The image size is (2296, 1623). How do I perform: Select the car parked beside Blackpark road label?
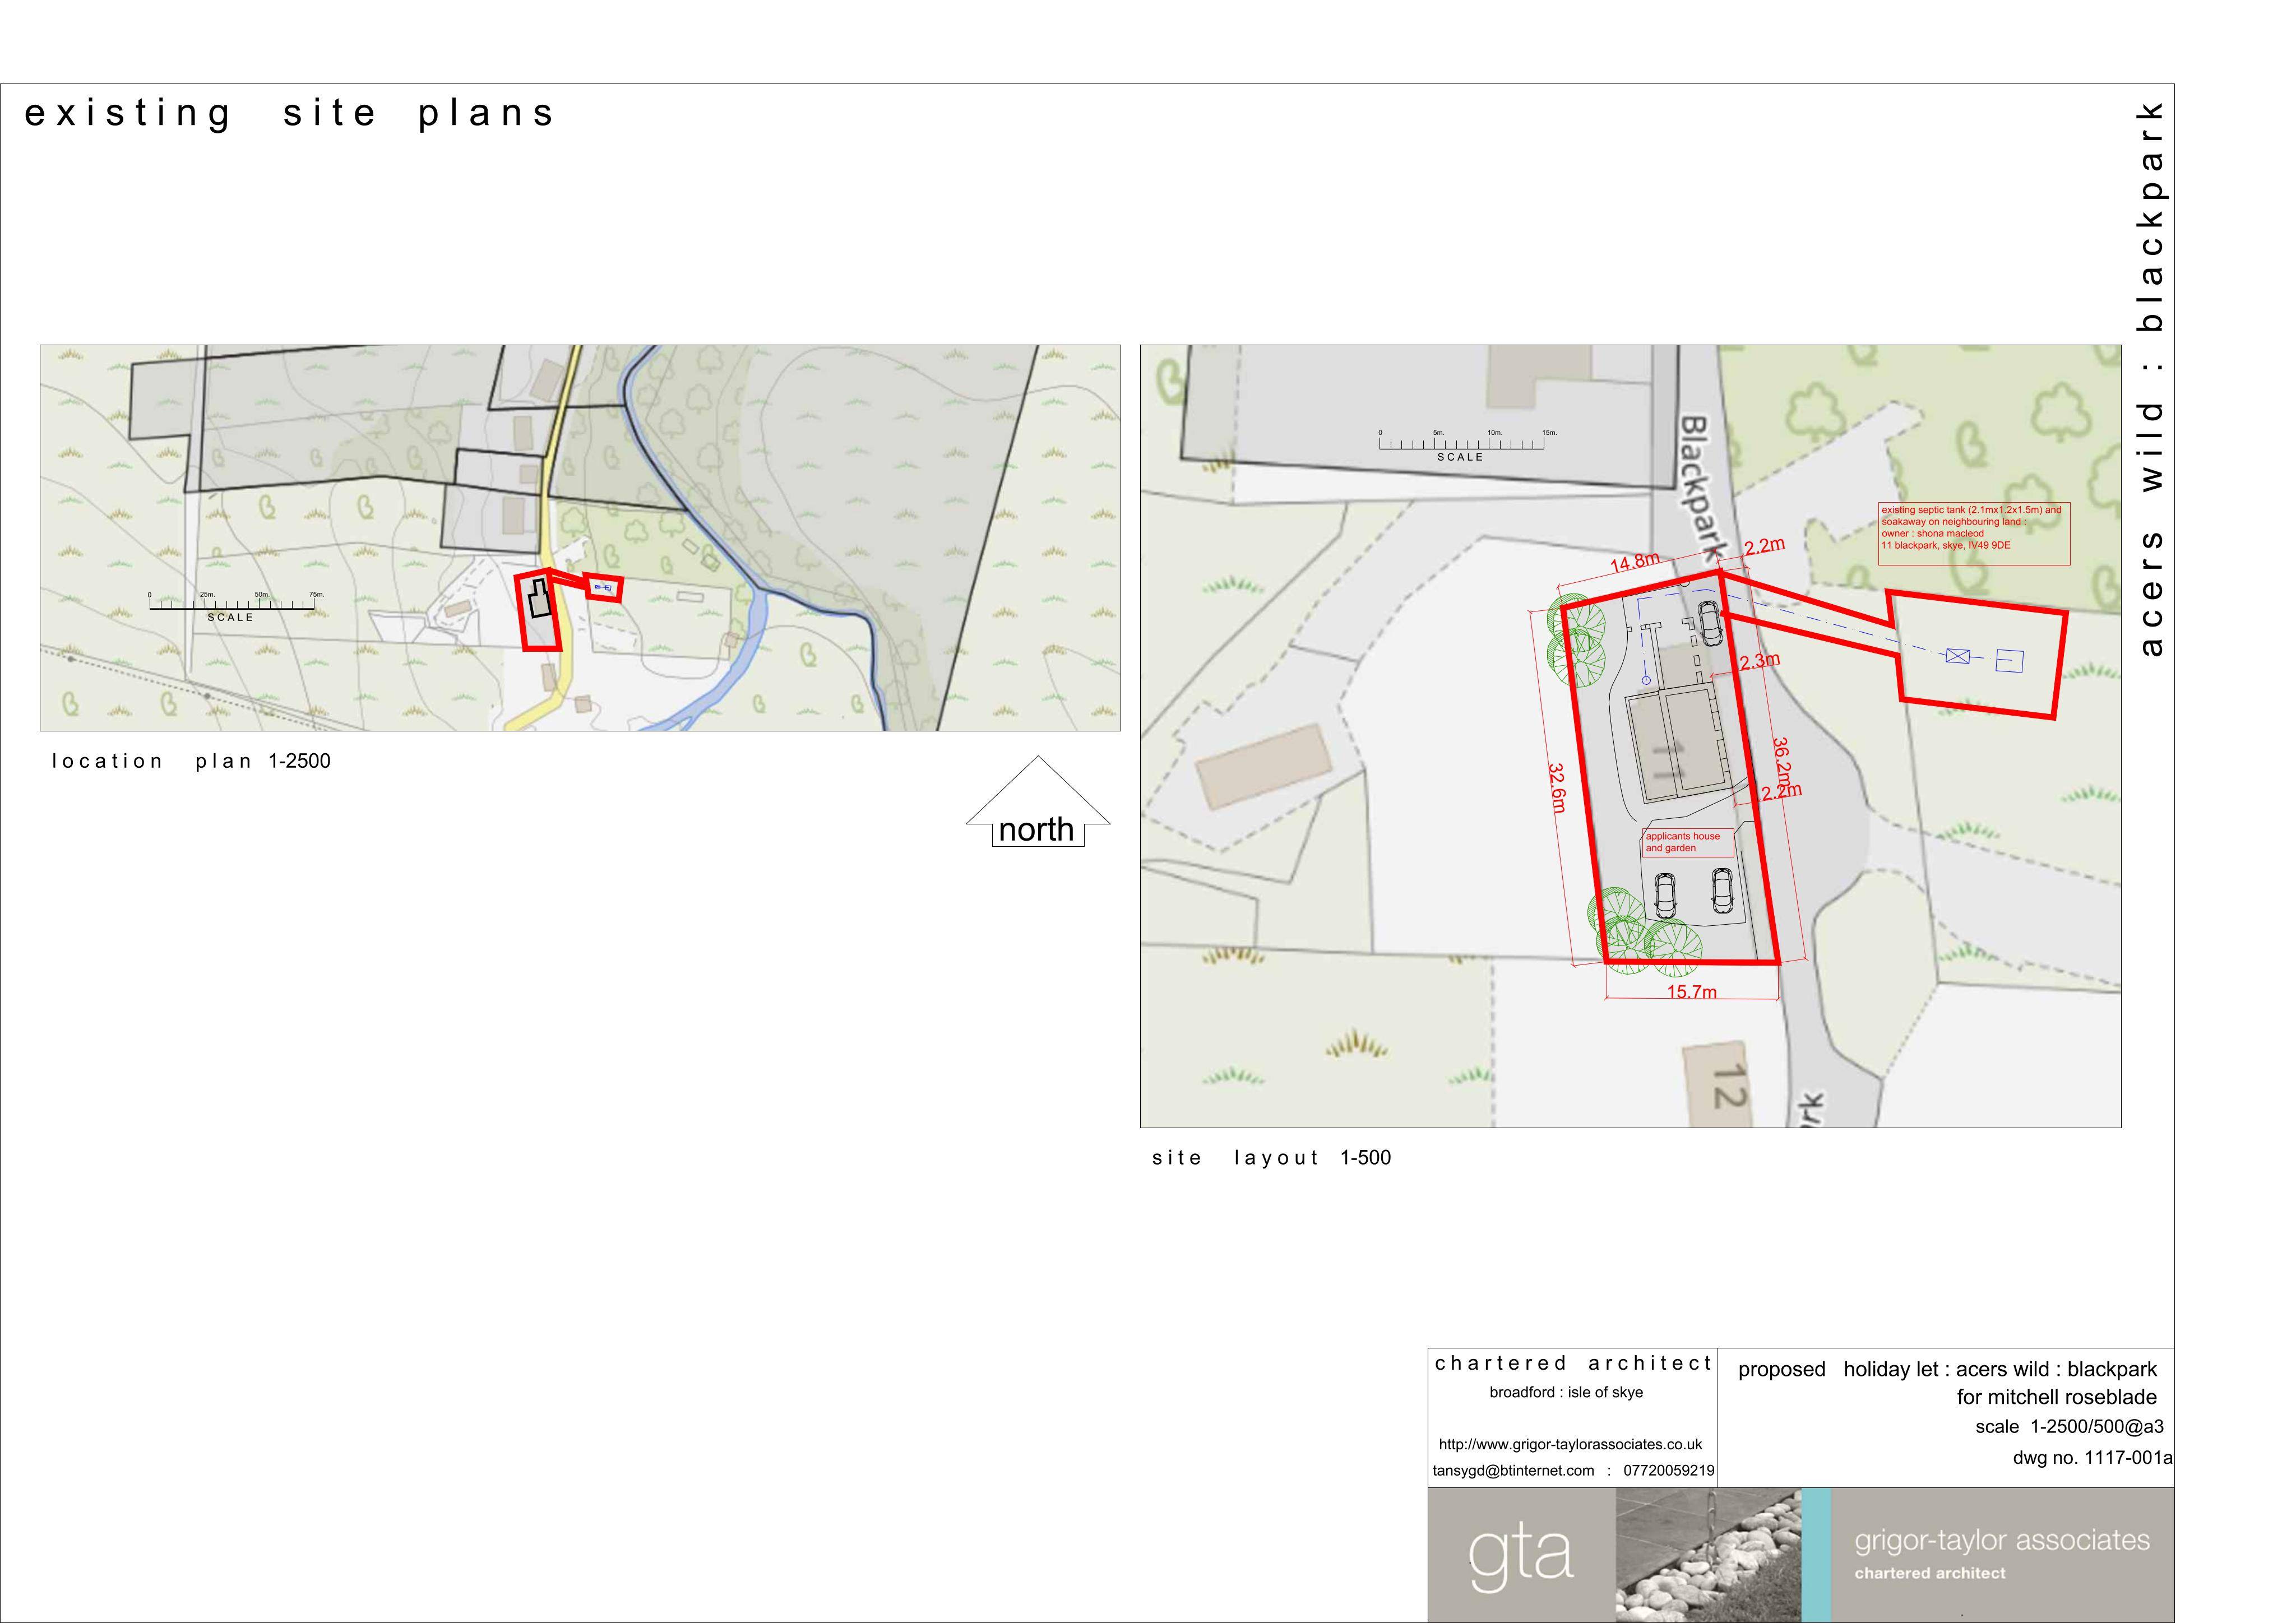point(1709,624)
